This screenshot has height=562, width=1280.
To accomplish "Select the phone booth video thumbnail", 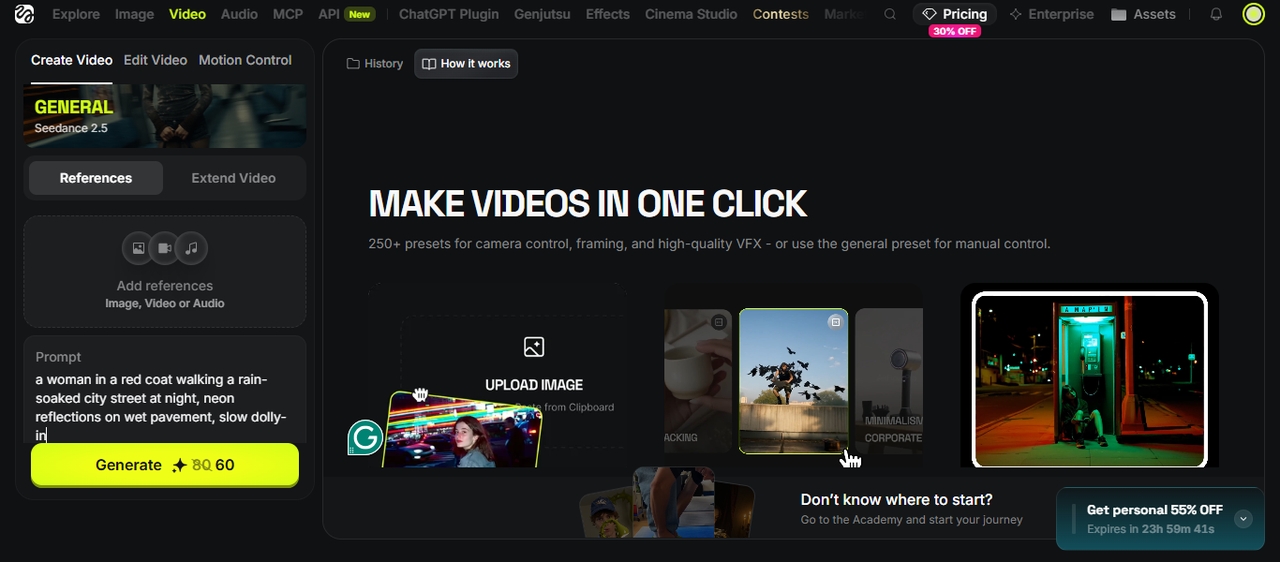I will click(1090, 380).
